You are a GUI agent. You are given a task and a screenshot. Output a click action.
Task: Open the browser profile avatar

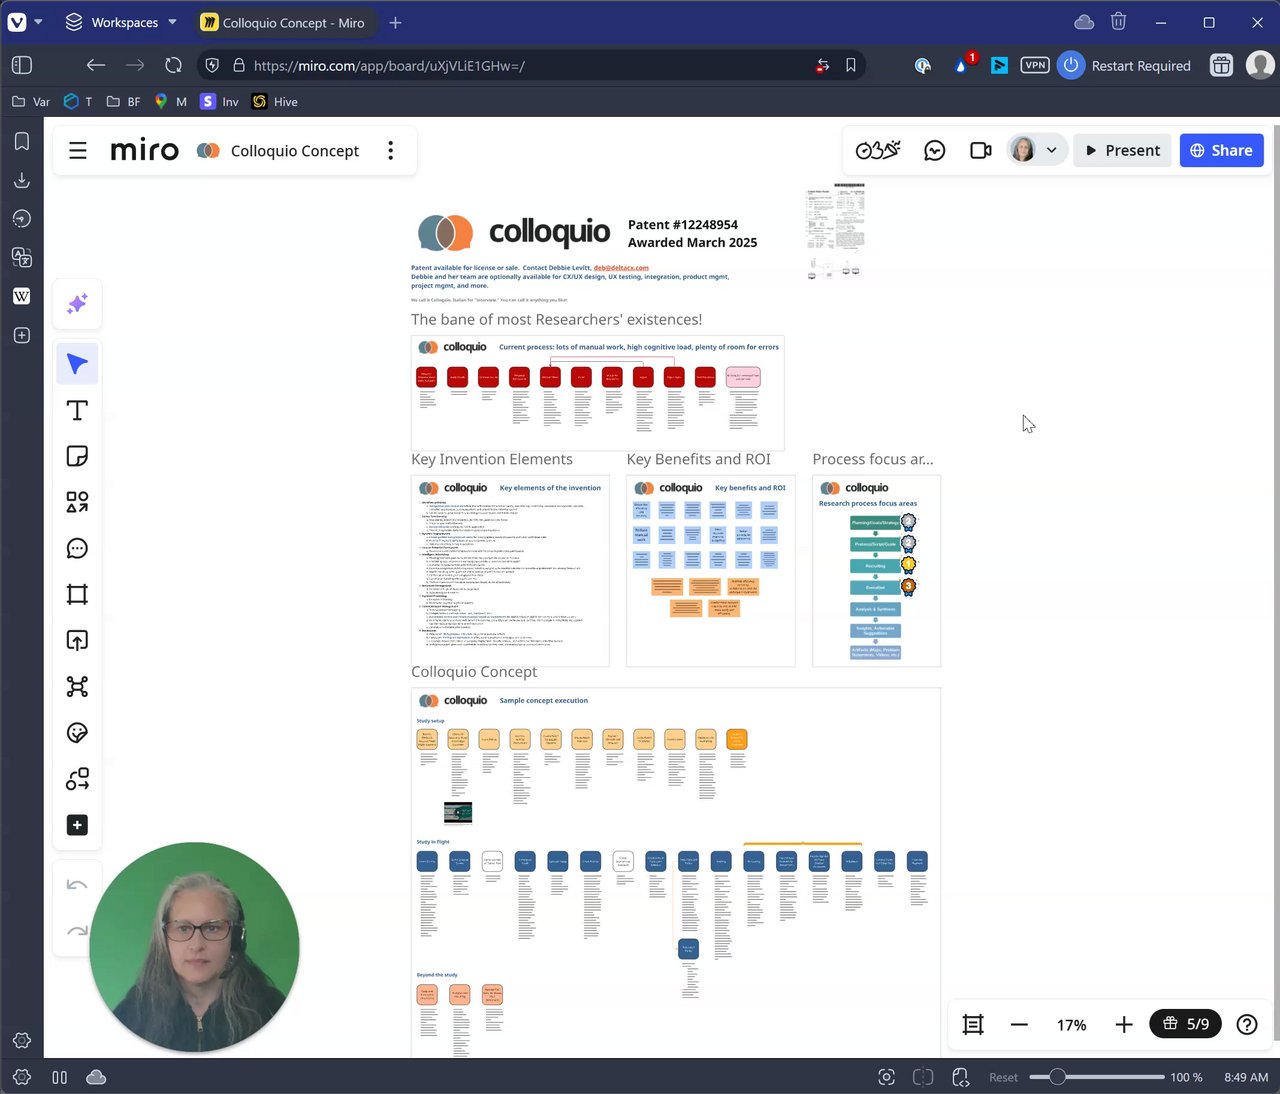(x=1260, y=65)
